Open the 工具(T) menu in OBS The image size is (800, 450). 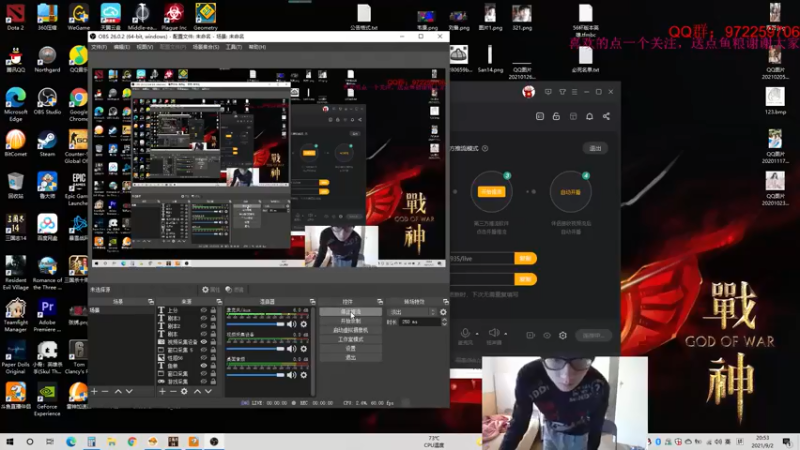point(234,47)
